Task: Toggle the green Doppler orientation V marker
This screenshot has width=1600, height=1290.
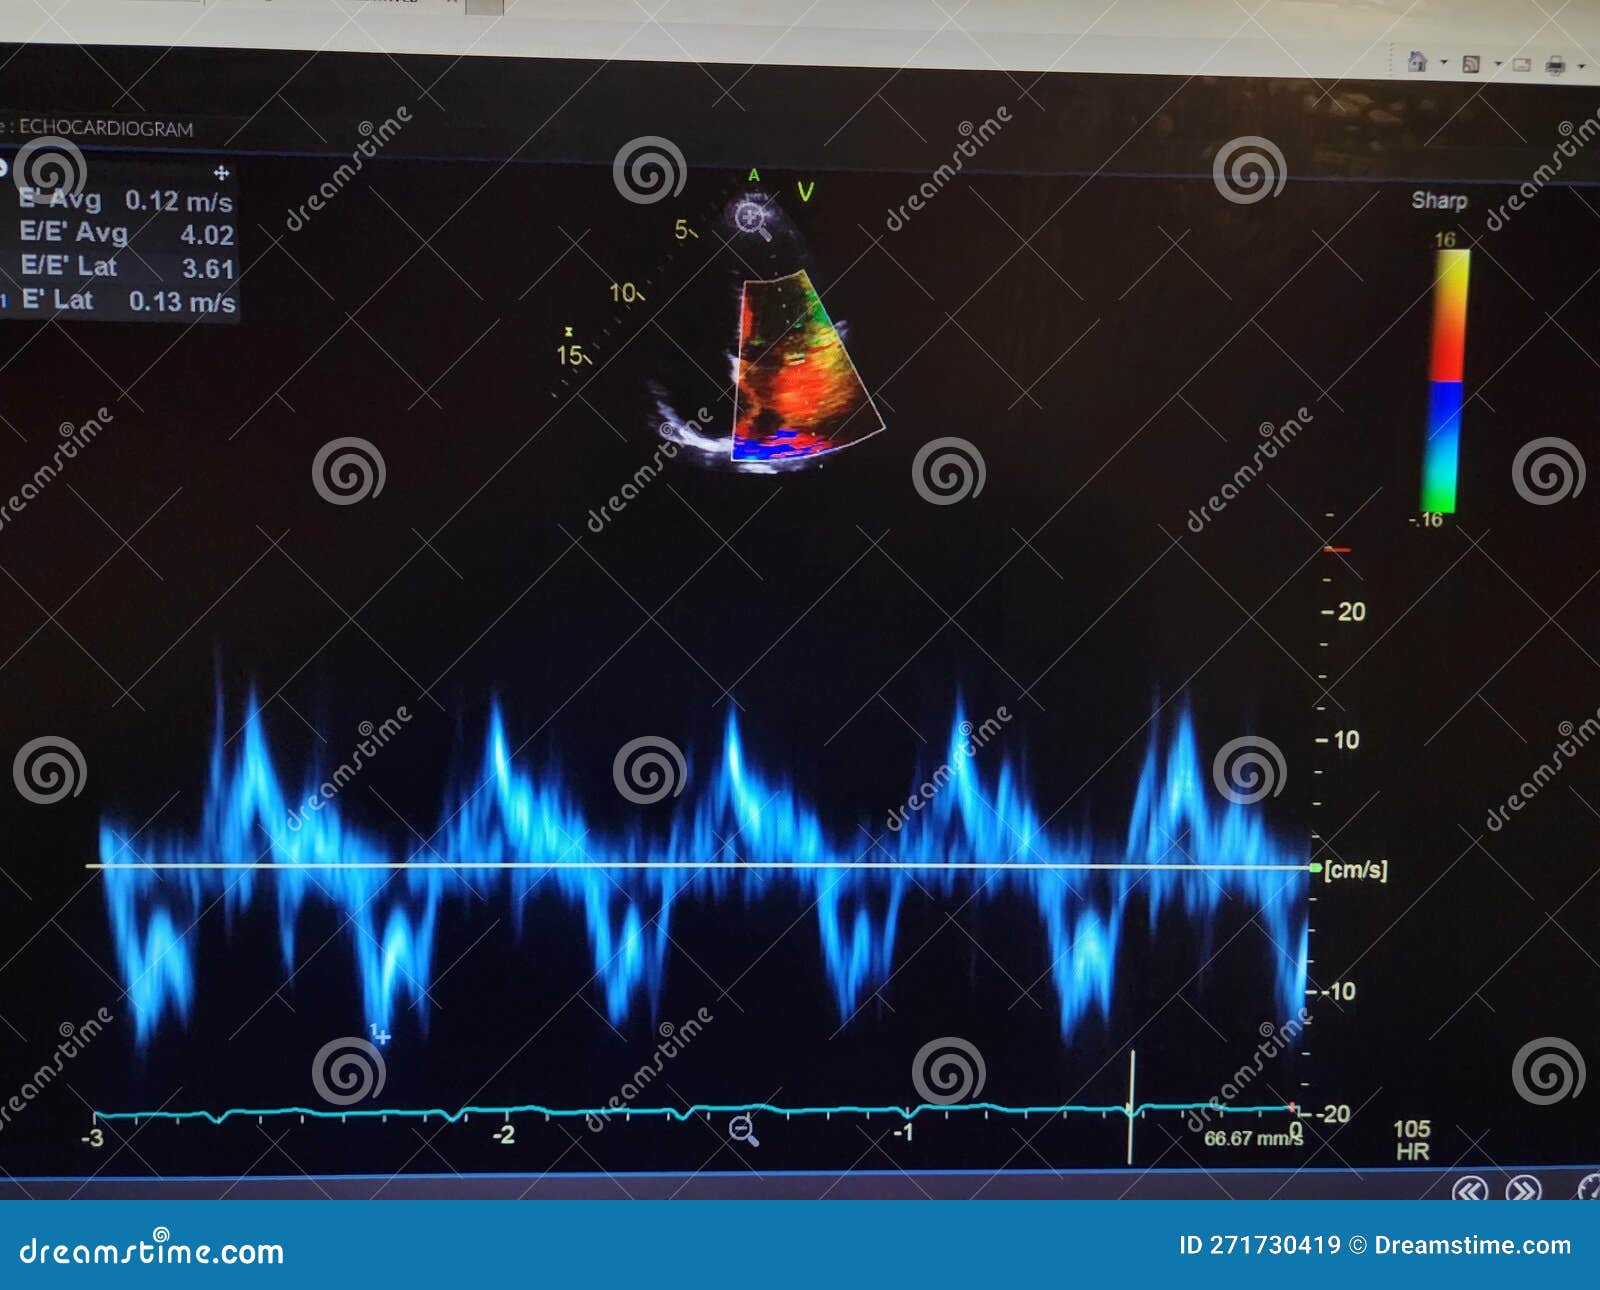Action: tap(806, 188)
